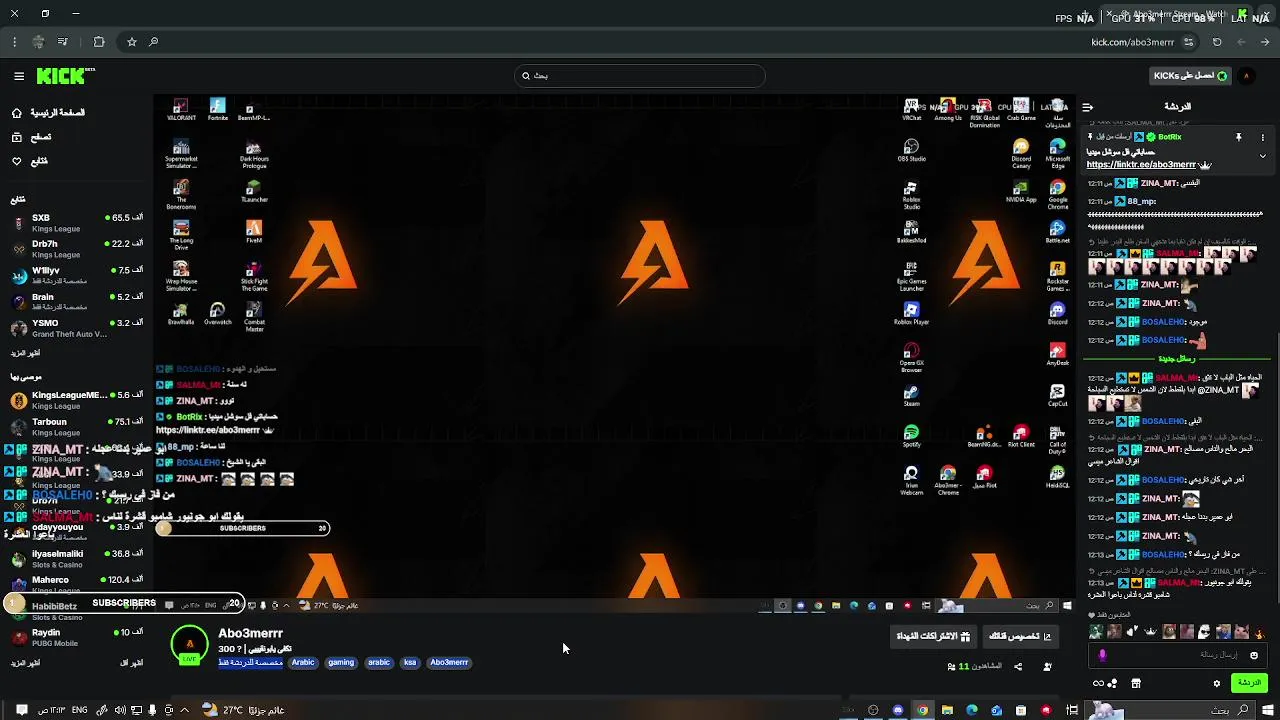Click the gift subscriptions button
The image size is (1280, 720).
[934, 636]
